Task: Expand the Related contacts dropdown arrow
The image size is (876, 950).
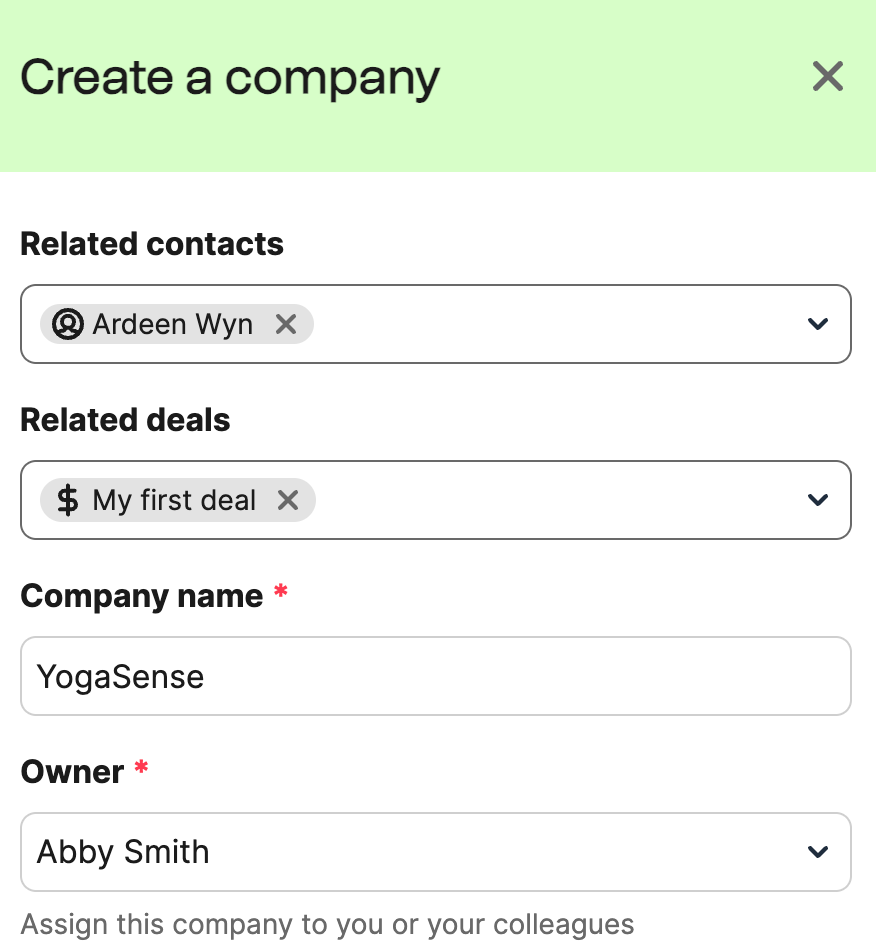Action: coord(818,324)
